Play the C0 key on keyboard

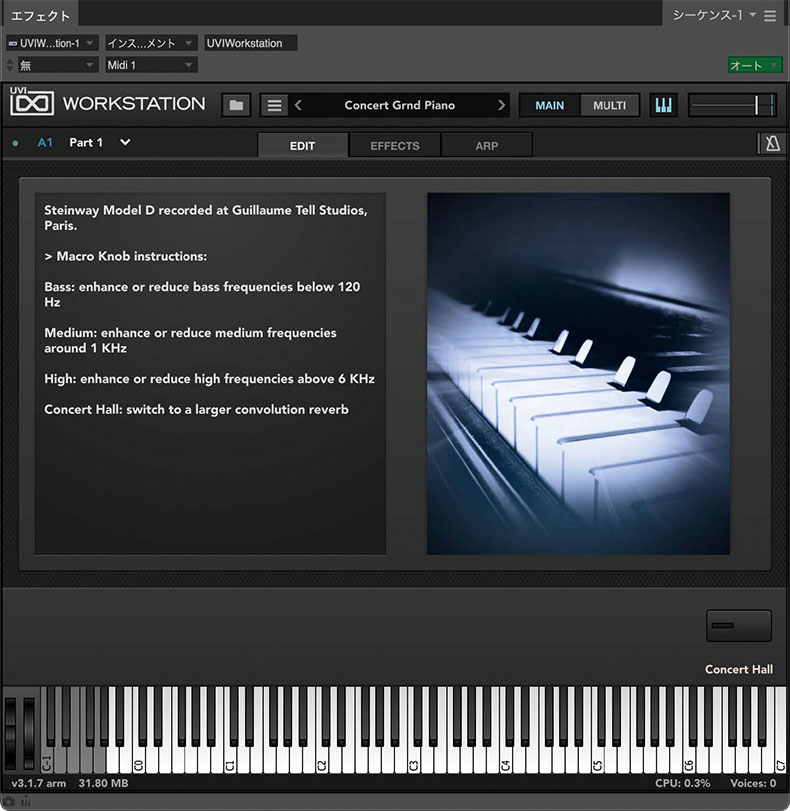tap(138, 760)
